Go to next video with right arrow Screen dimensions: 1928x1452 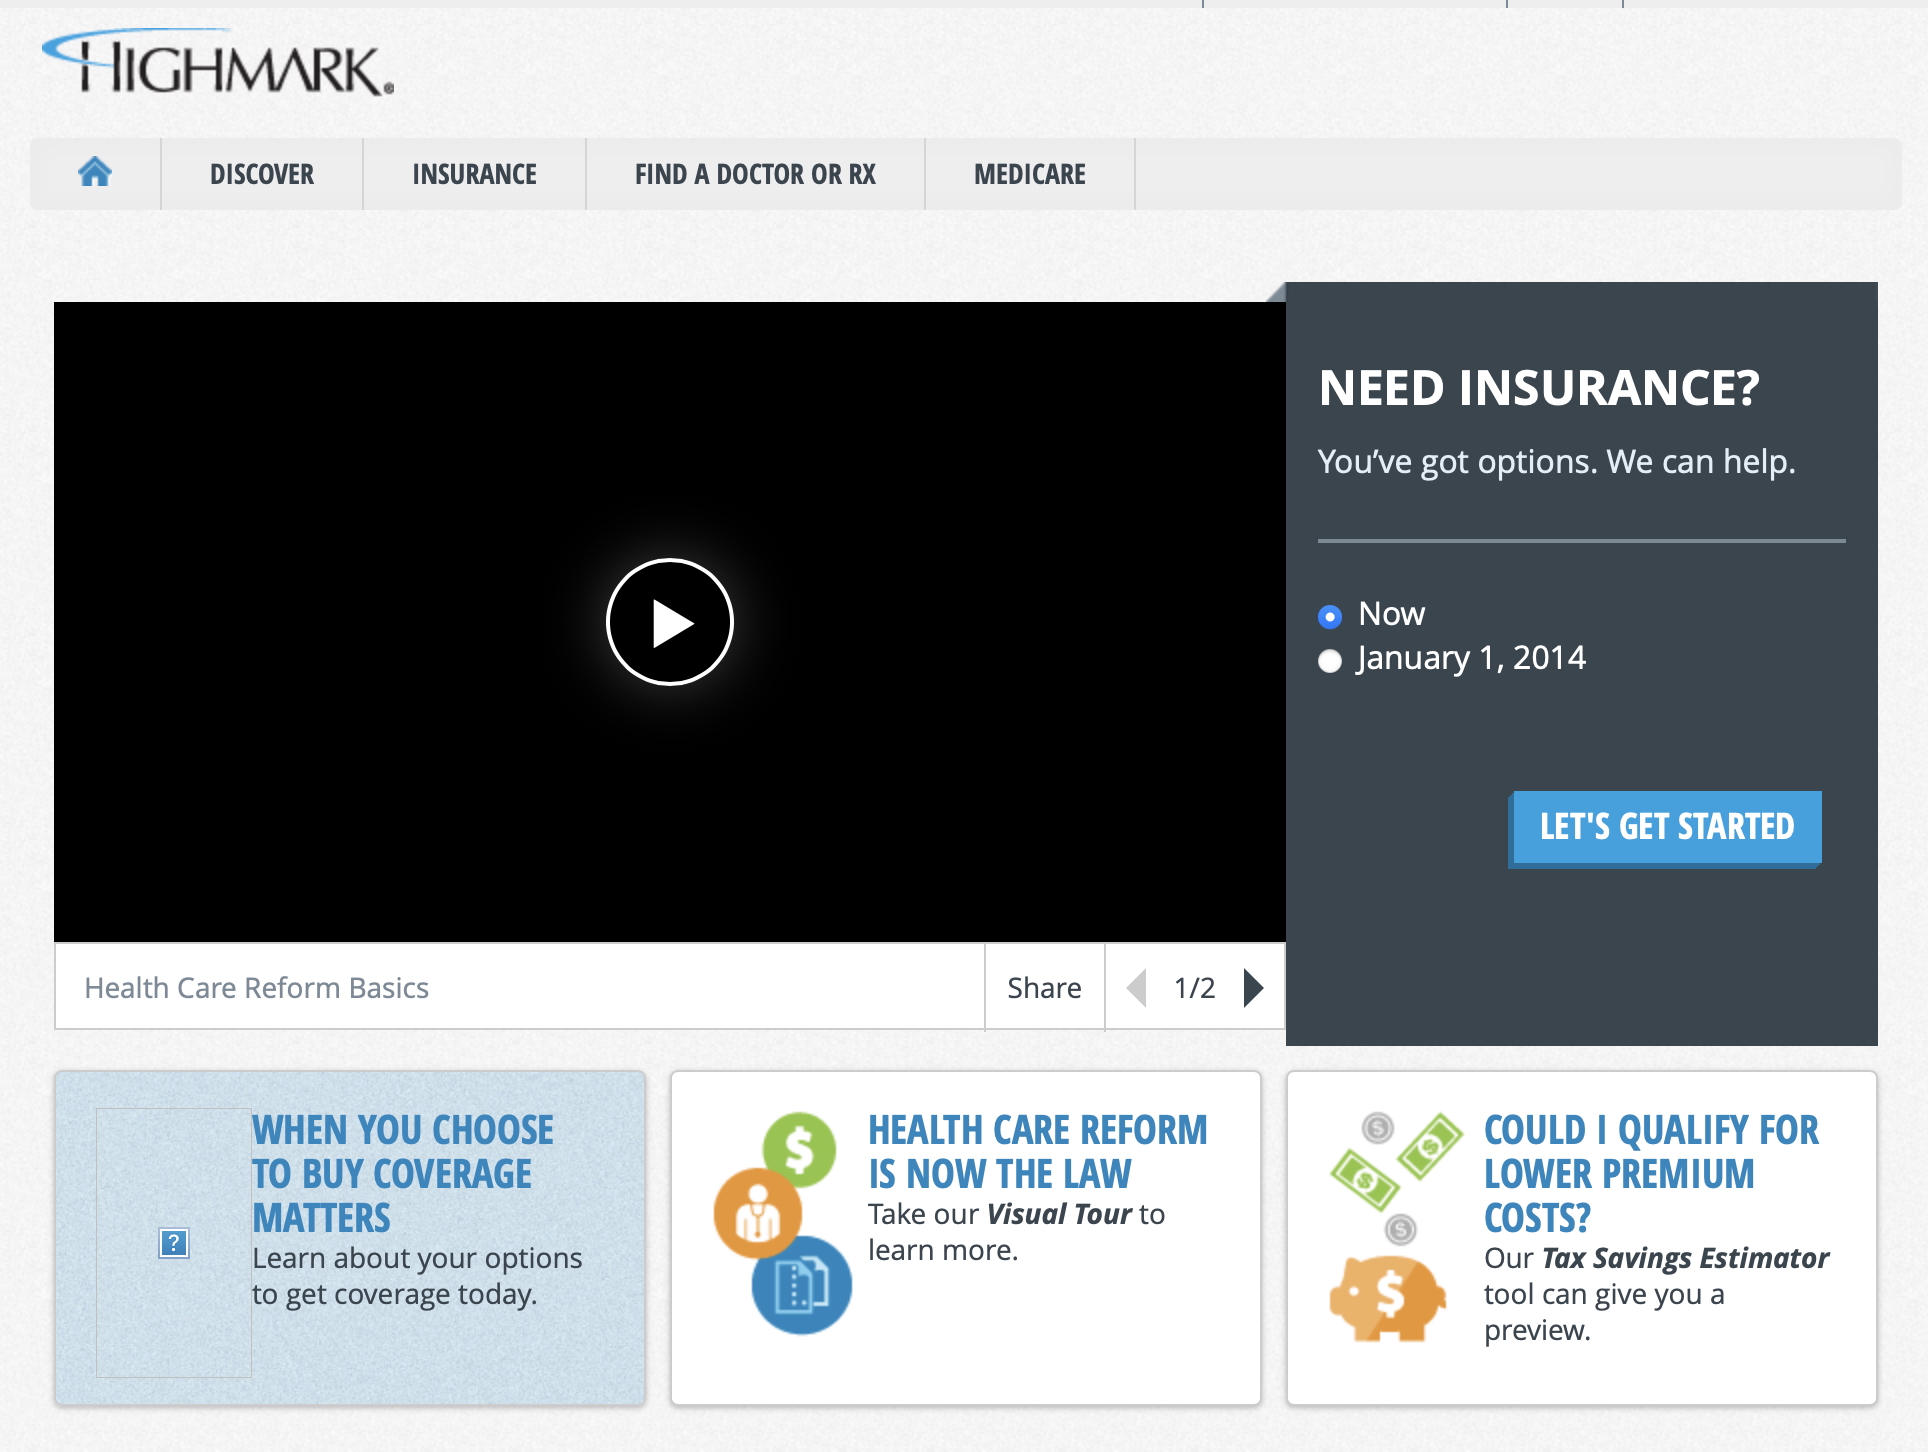point(1253,988)
